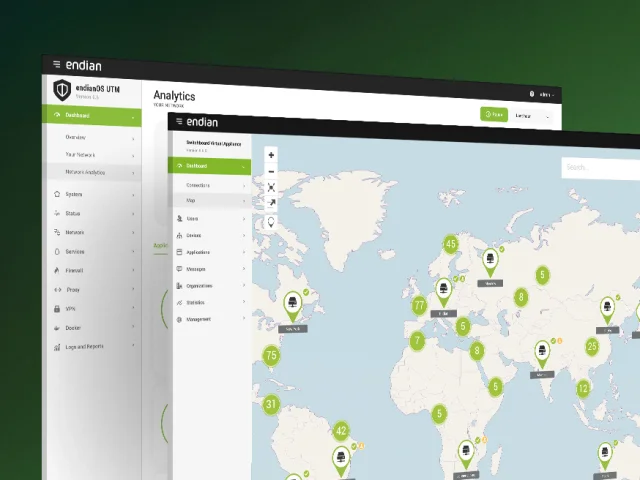The image size is (640, 480).
Task: Click the Network icon in UTM sidebar
Action: tap(57, 232)
